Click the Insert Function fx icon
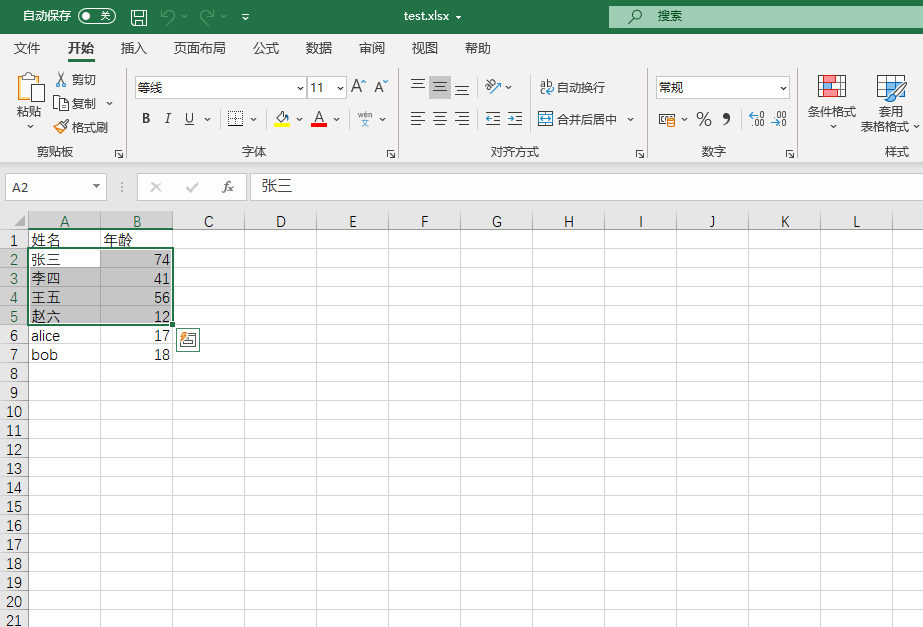Viewport: 923px width, 627px height. [x=228, y=187]
